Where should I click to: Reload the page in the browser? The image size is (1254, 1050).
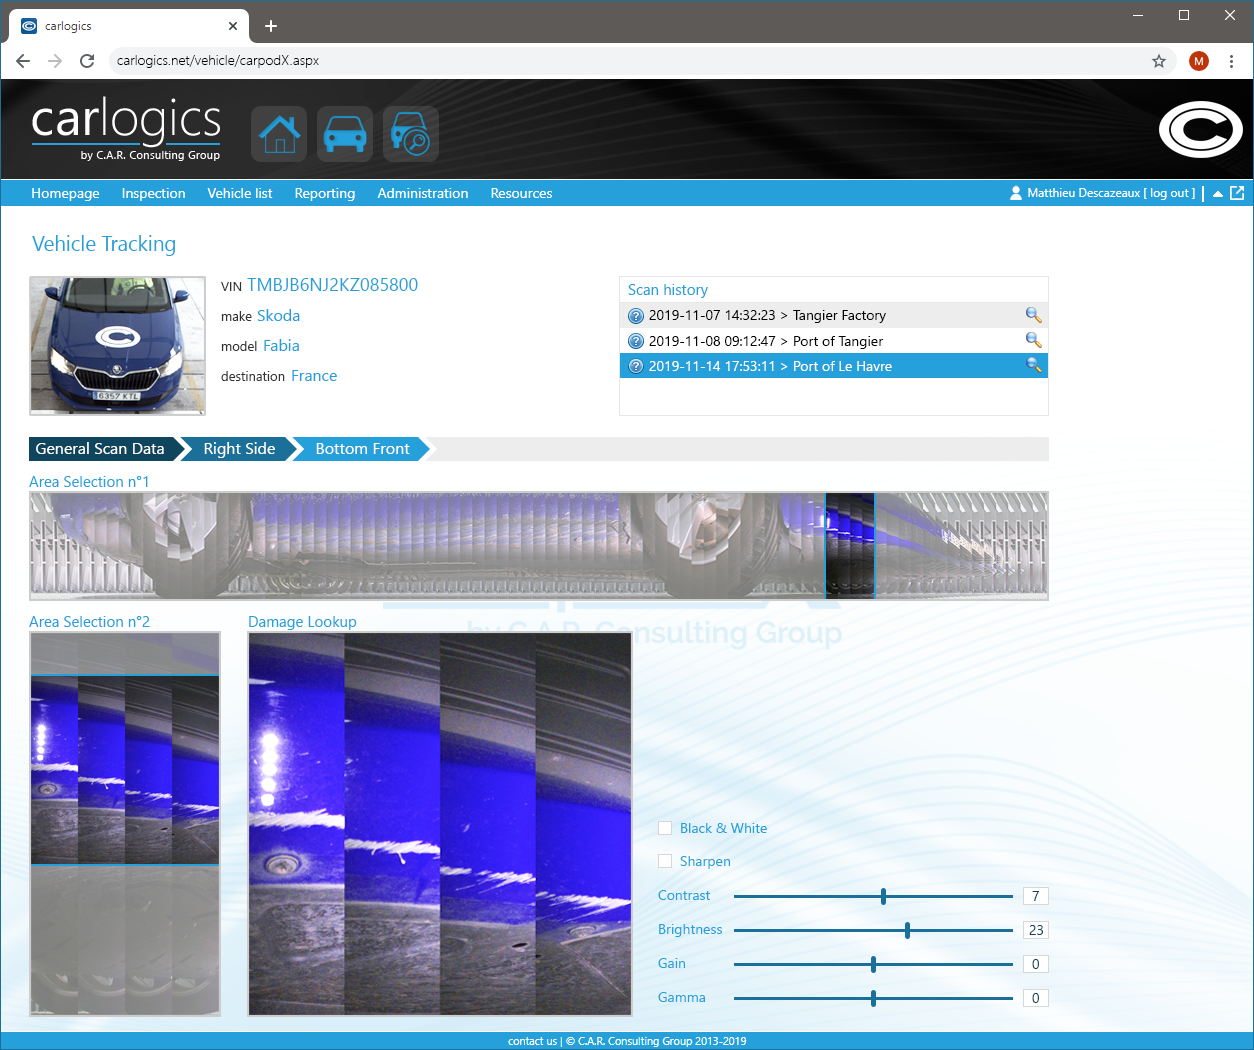[87, 61]
